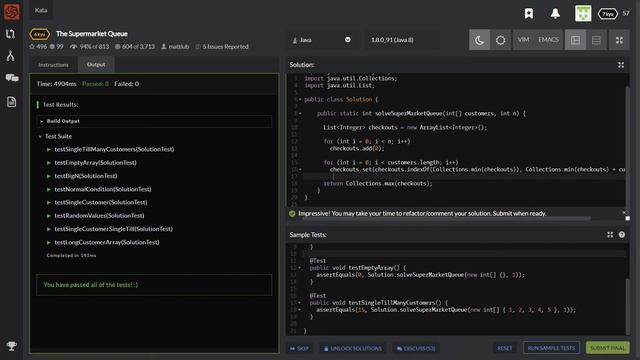Switch to the Instructions tab
This screenshot has height=360, width=640.
click(53, 65)
